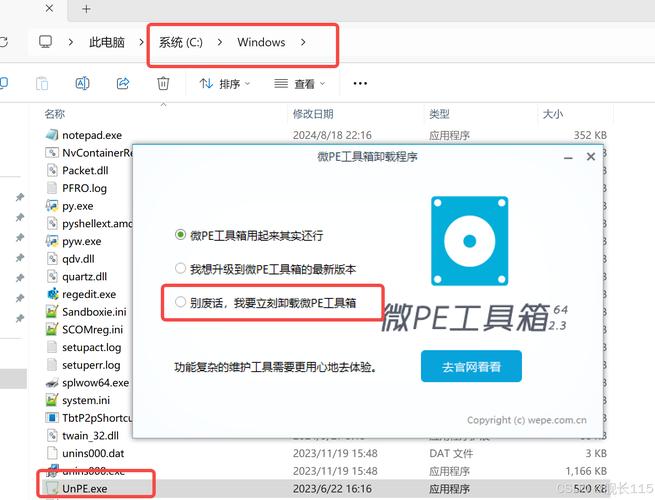The height and width of the screenshot is (500, 655).
Task: Expand chevron after 此电脑 breadcrumb
Action: coord(141,42)
